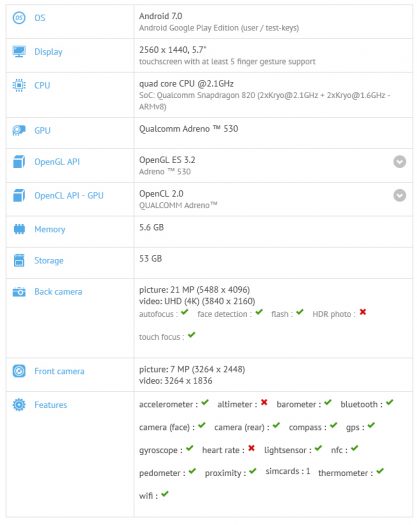The image size is (417, 525).
Task: Click the Storage SD card icon
Action: (x=19, y=260)
